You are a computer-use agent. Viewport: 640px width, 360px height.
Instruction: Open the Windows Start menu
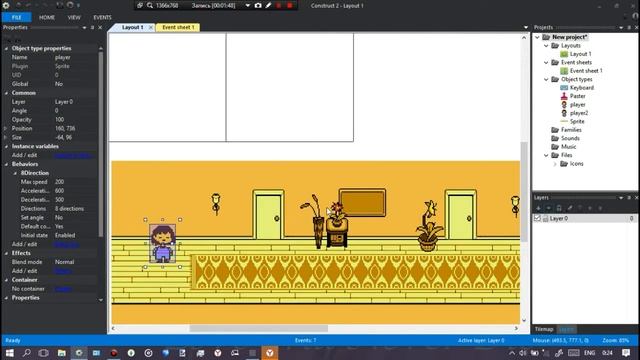point(9,353)
